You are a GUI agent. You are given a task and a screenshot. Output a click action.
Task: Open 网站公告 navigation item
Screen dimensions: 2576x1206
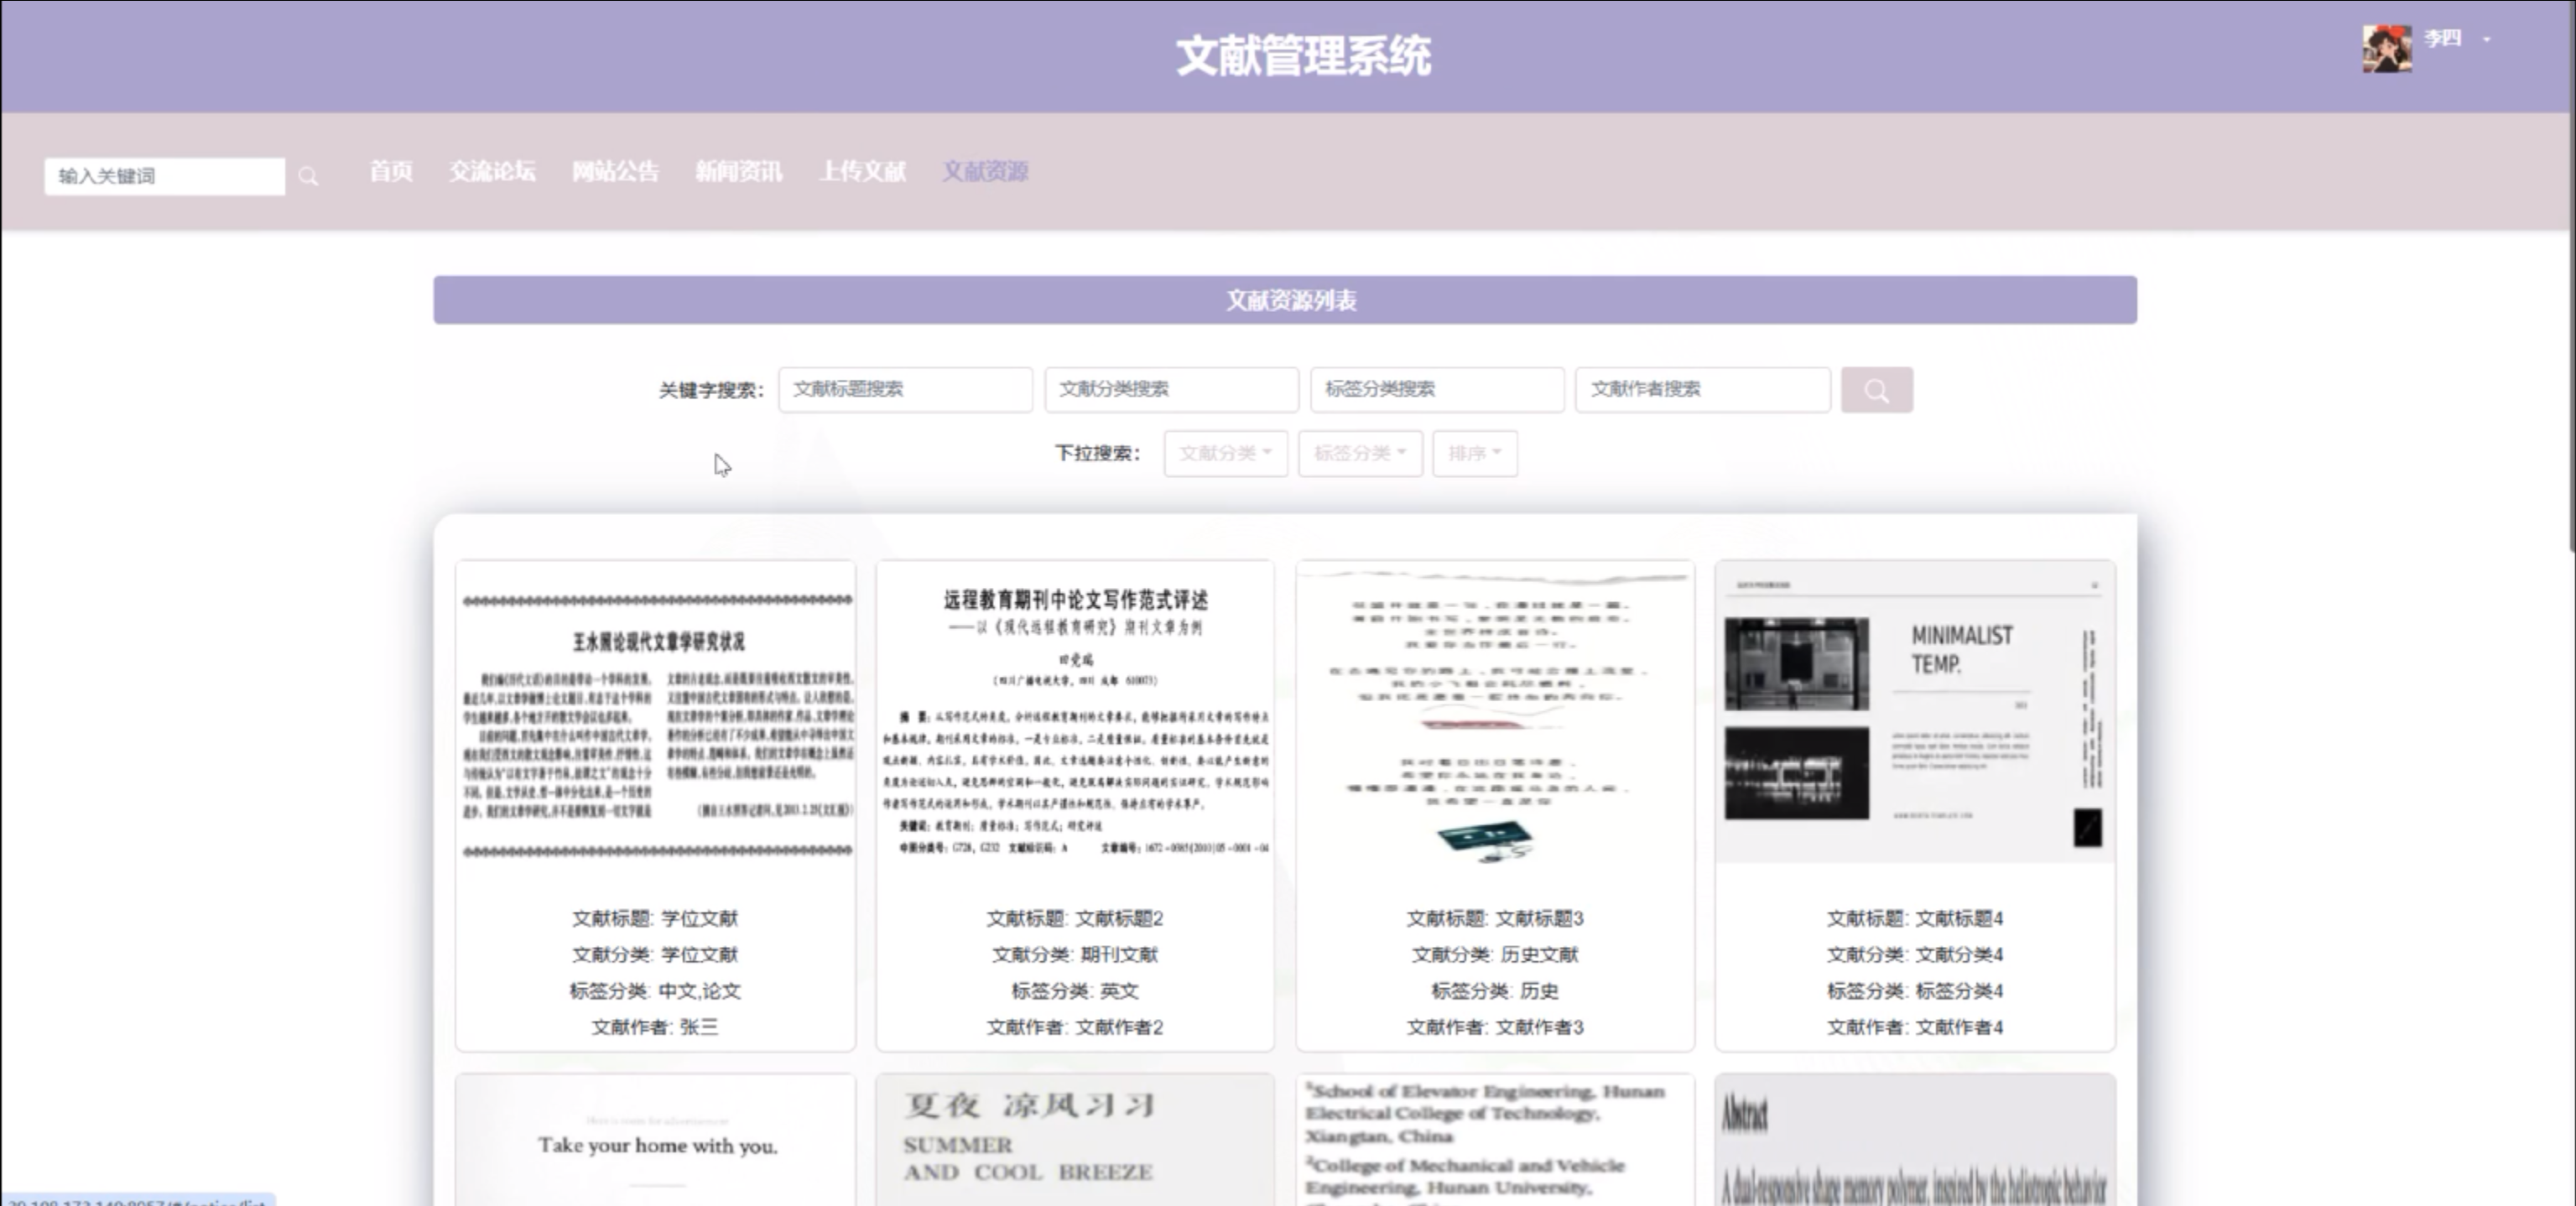[x=615, y=172]
